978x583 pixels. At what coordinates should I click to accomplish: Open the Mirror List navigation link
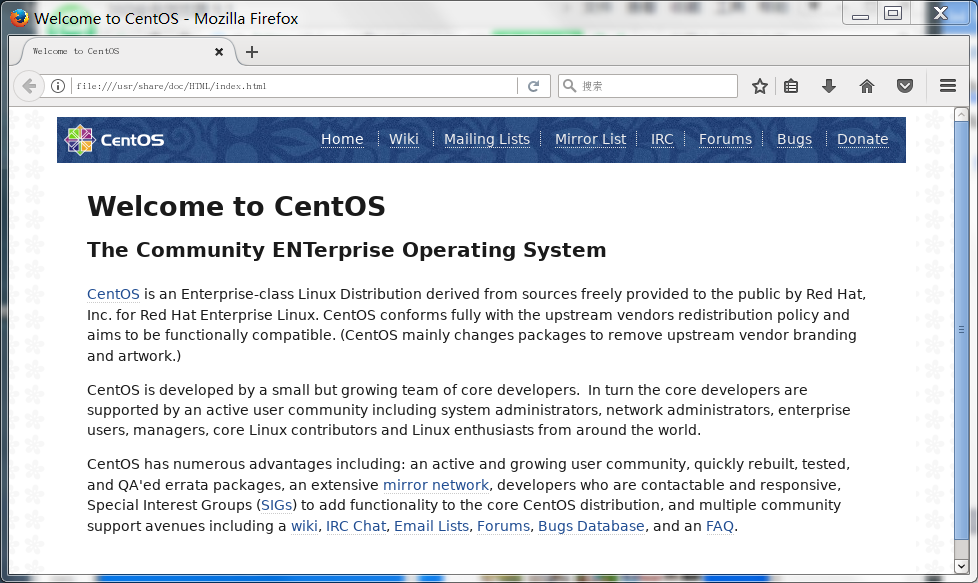click(590, 139)
